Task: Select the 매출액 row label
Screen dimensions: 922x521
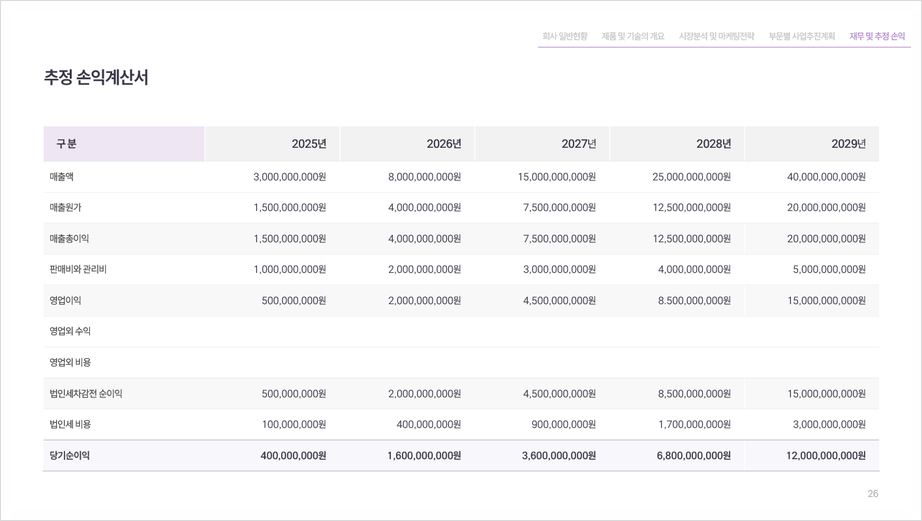Action: click(x=62, y=177)
